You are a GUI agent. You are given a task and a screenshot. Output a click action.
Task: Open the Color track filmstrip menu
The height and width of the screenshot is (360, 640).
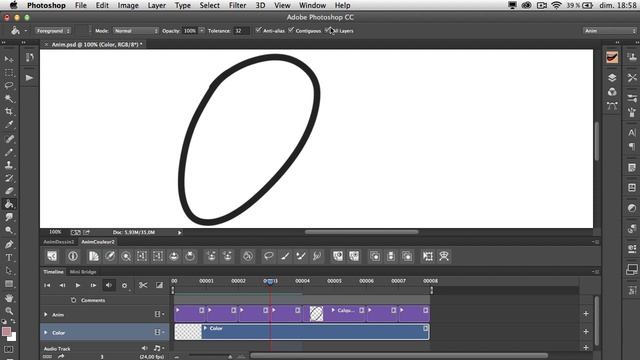pyautogui.click(x=159, y=332)
